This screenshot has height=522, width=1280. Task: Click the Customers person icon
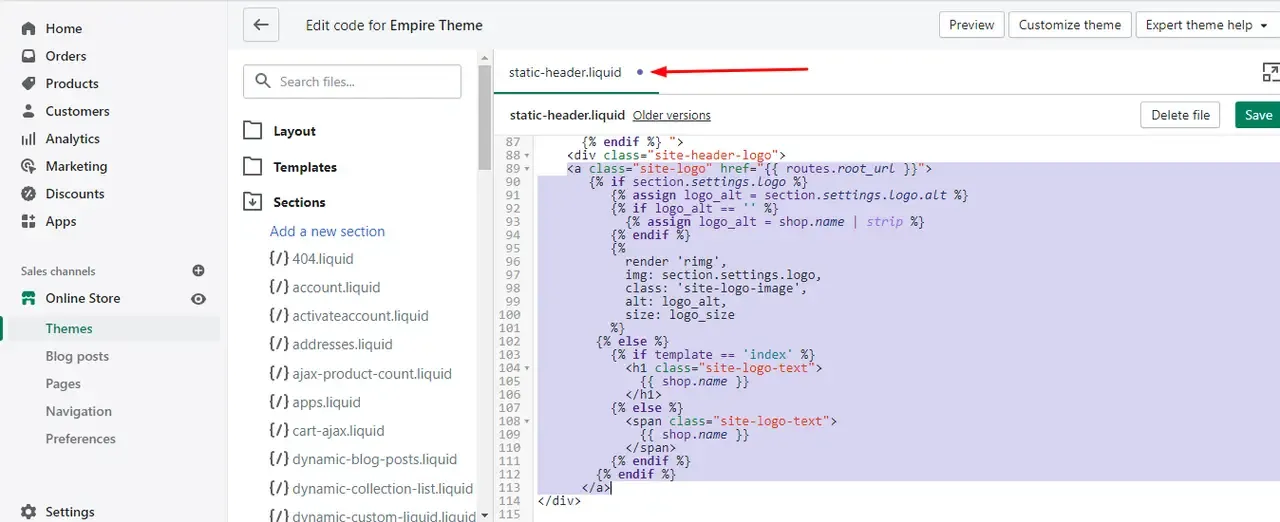[x=28, y=111]
